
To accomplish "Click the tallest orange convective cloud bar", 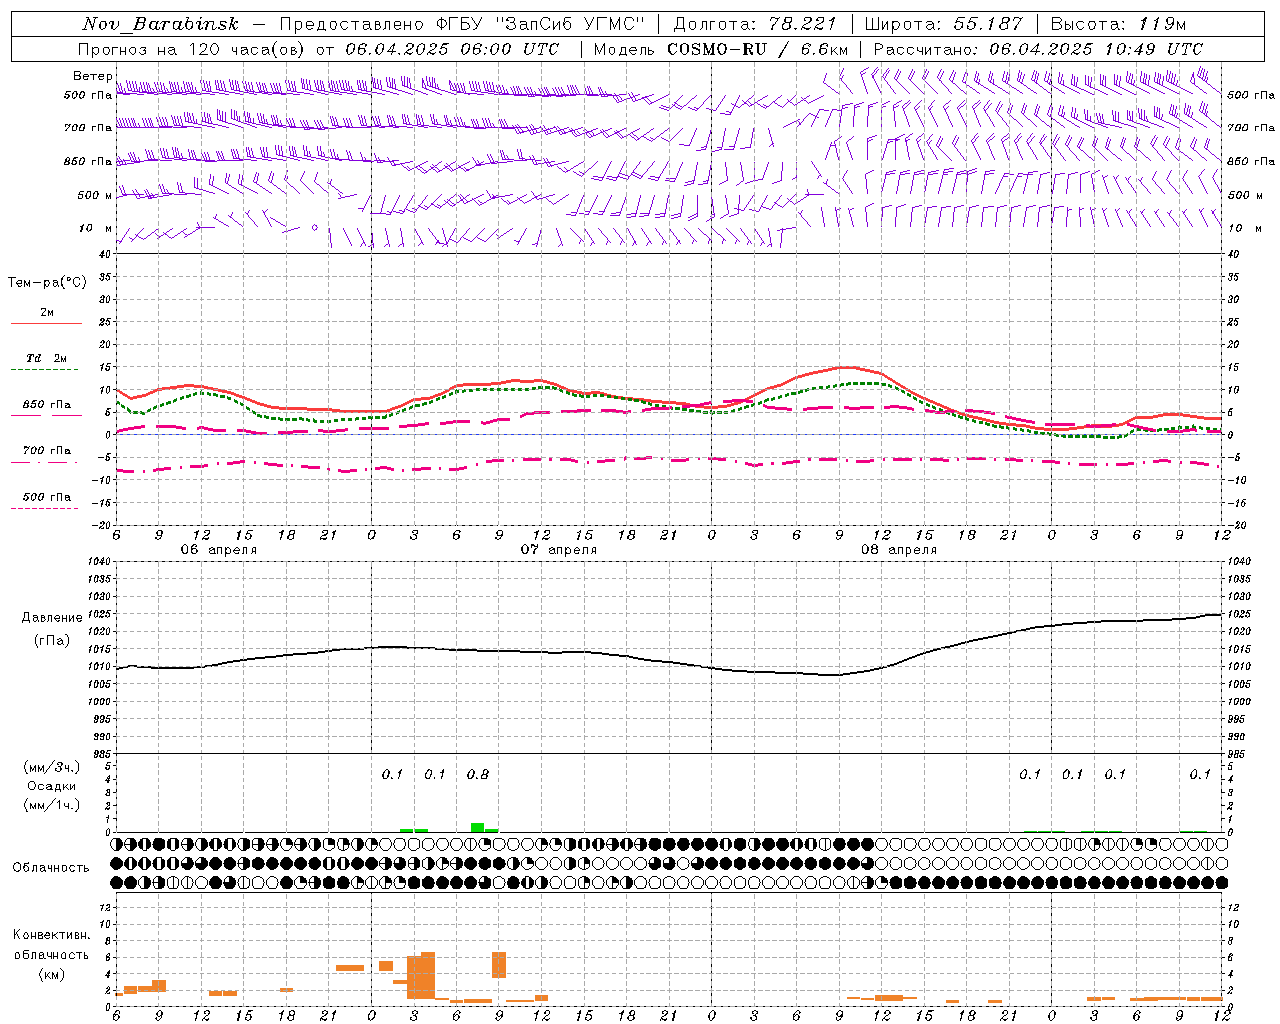I will click(x=428, y=975).
